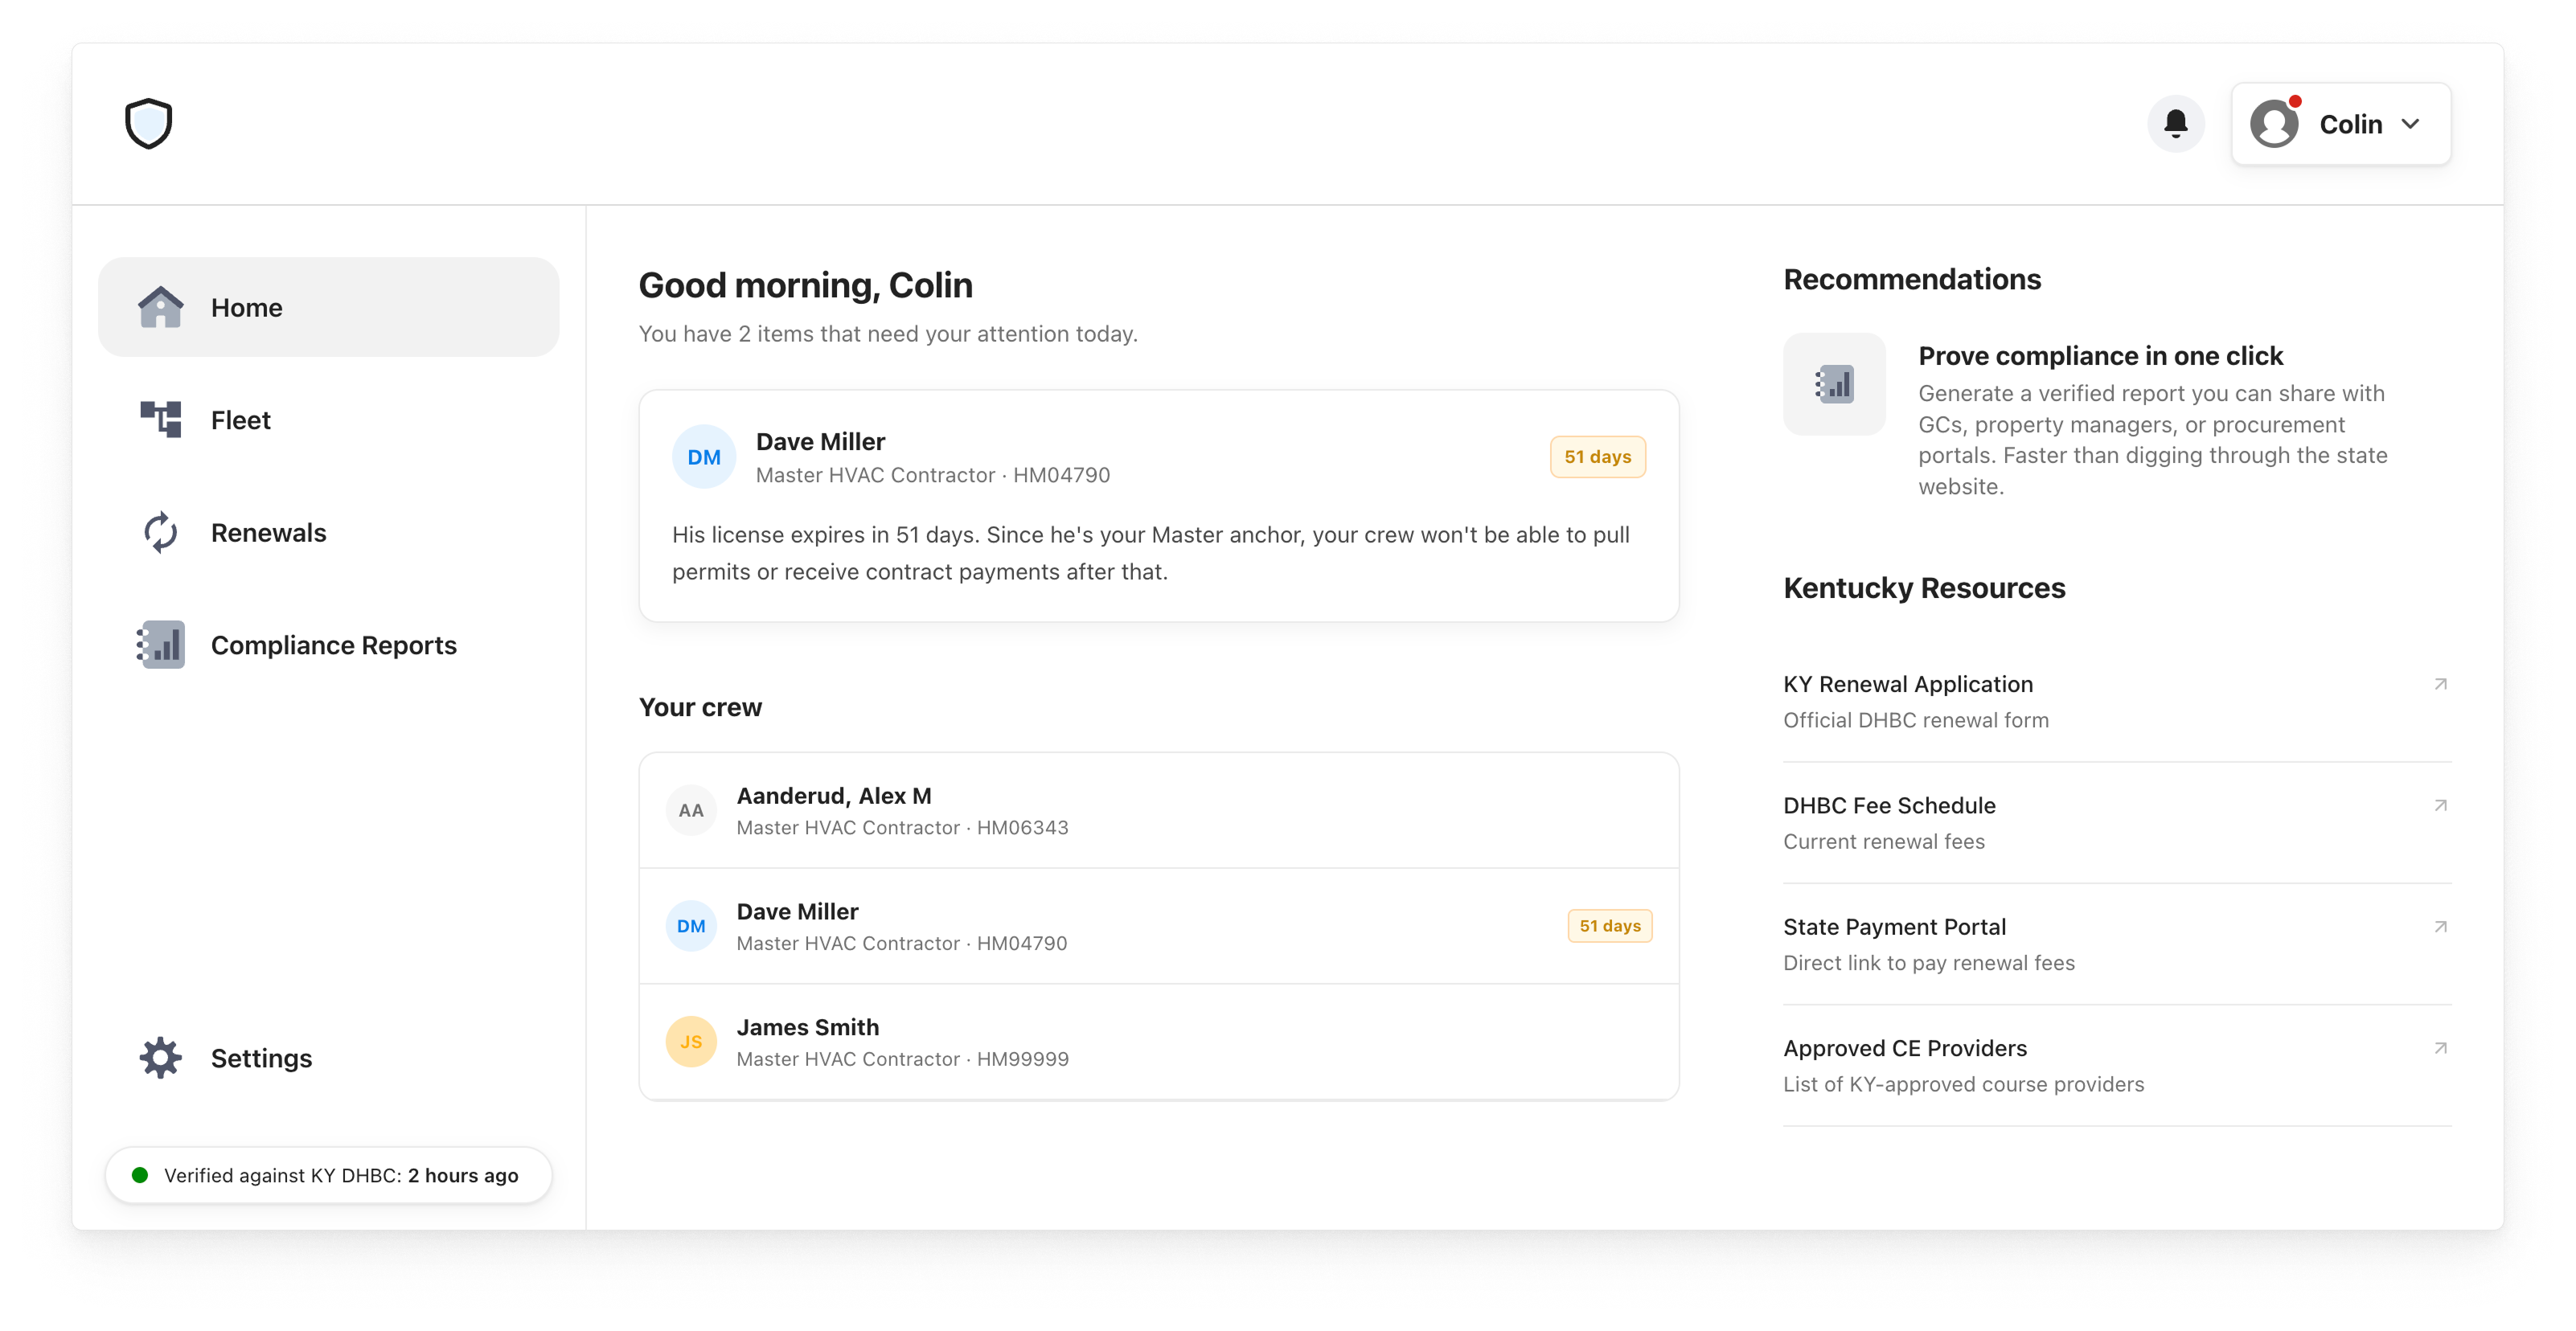Click the Renewals refresh icon
Viewport: 2576px width, 1331px height.
pos(160,532)
